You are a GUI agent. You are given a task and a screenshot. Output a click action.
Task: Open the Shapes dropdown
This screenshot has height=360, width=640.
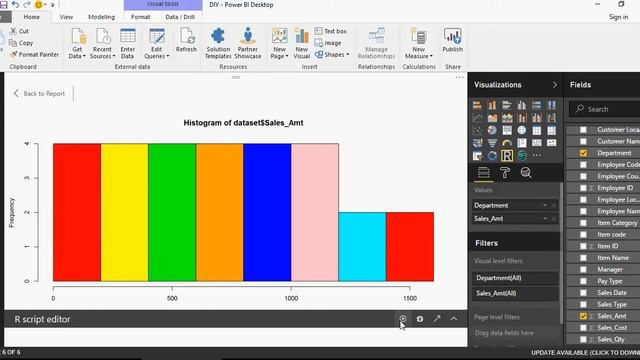(x=332, y=54)
